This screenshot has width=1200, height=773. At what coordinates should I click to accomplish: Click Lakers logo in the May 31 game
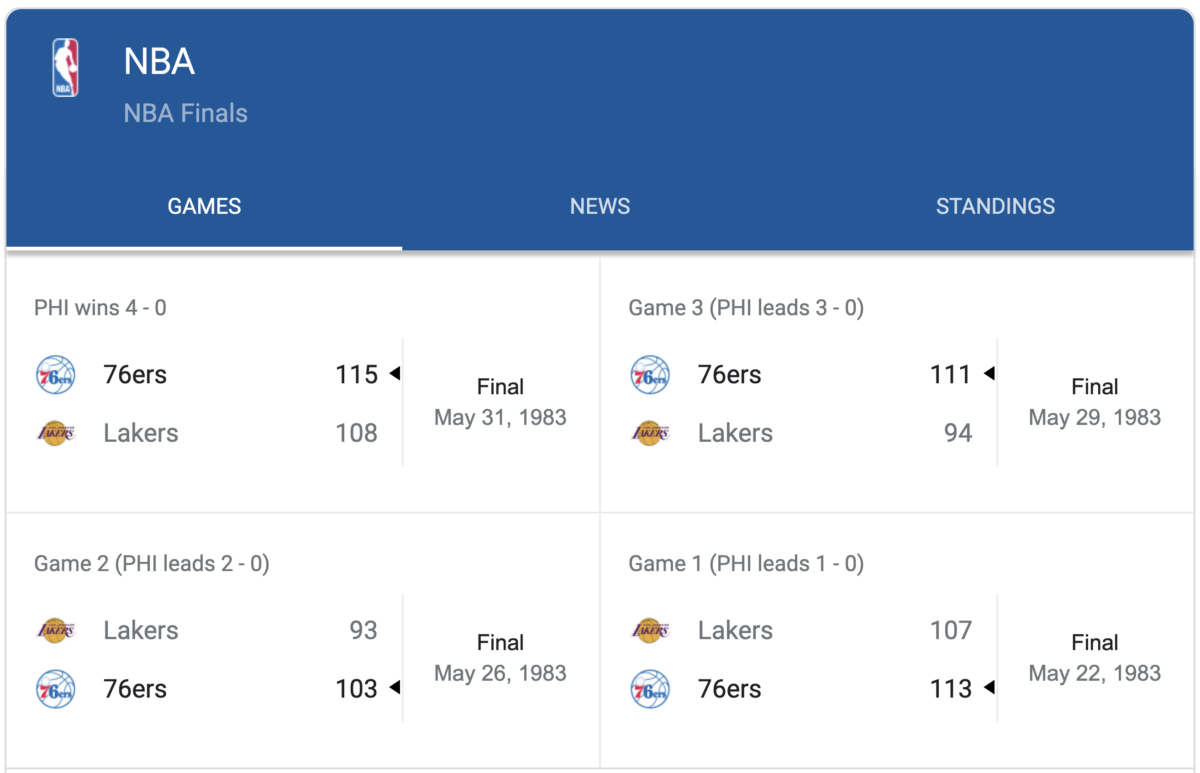tap(56, 433)
